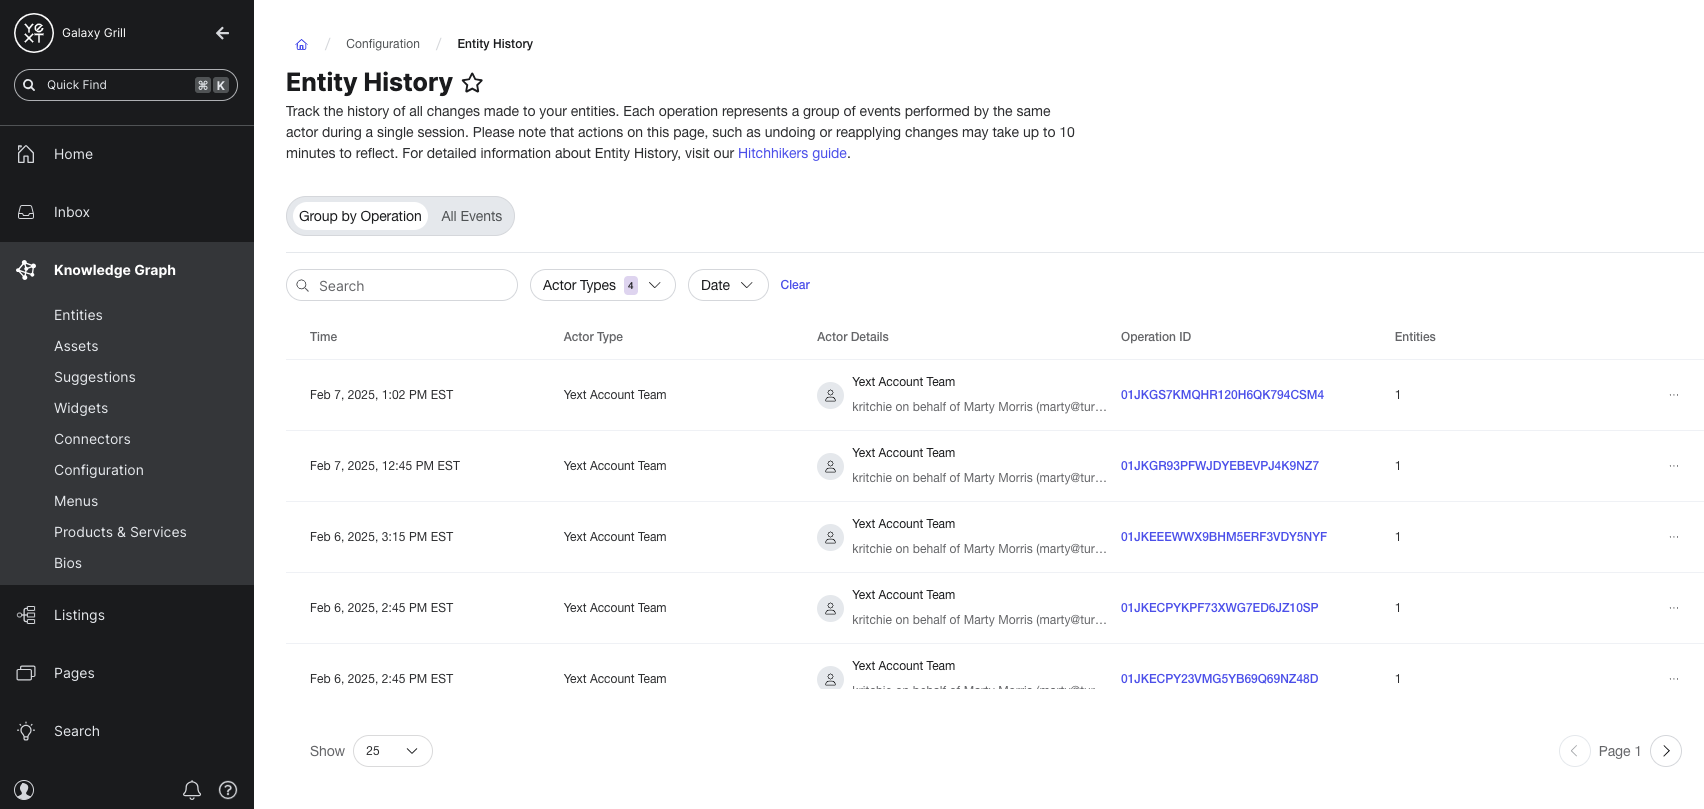The height and width of the screenshot is (809, 1704).
Task: Open Suggestions in sidebar
Action: (x=95, y=377)
